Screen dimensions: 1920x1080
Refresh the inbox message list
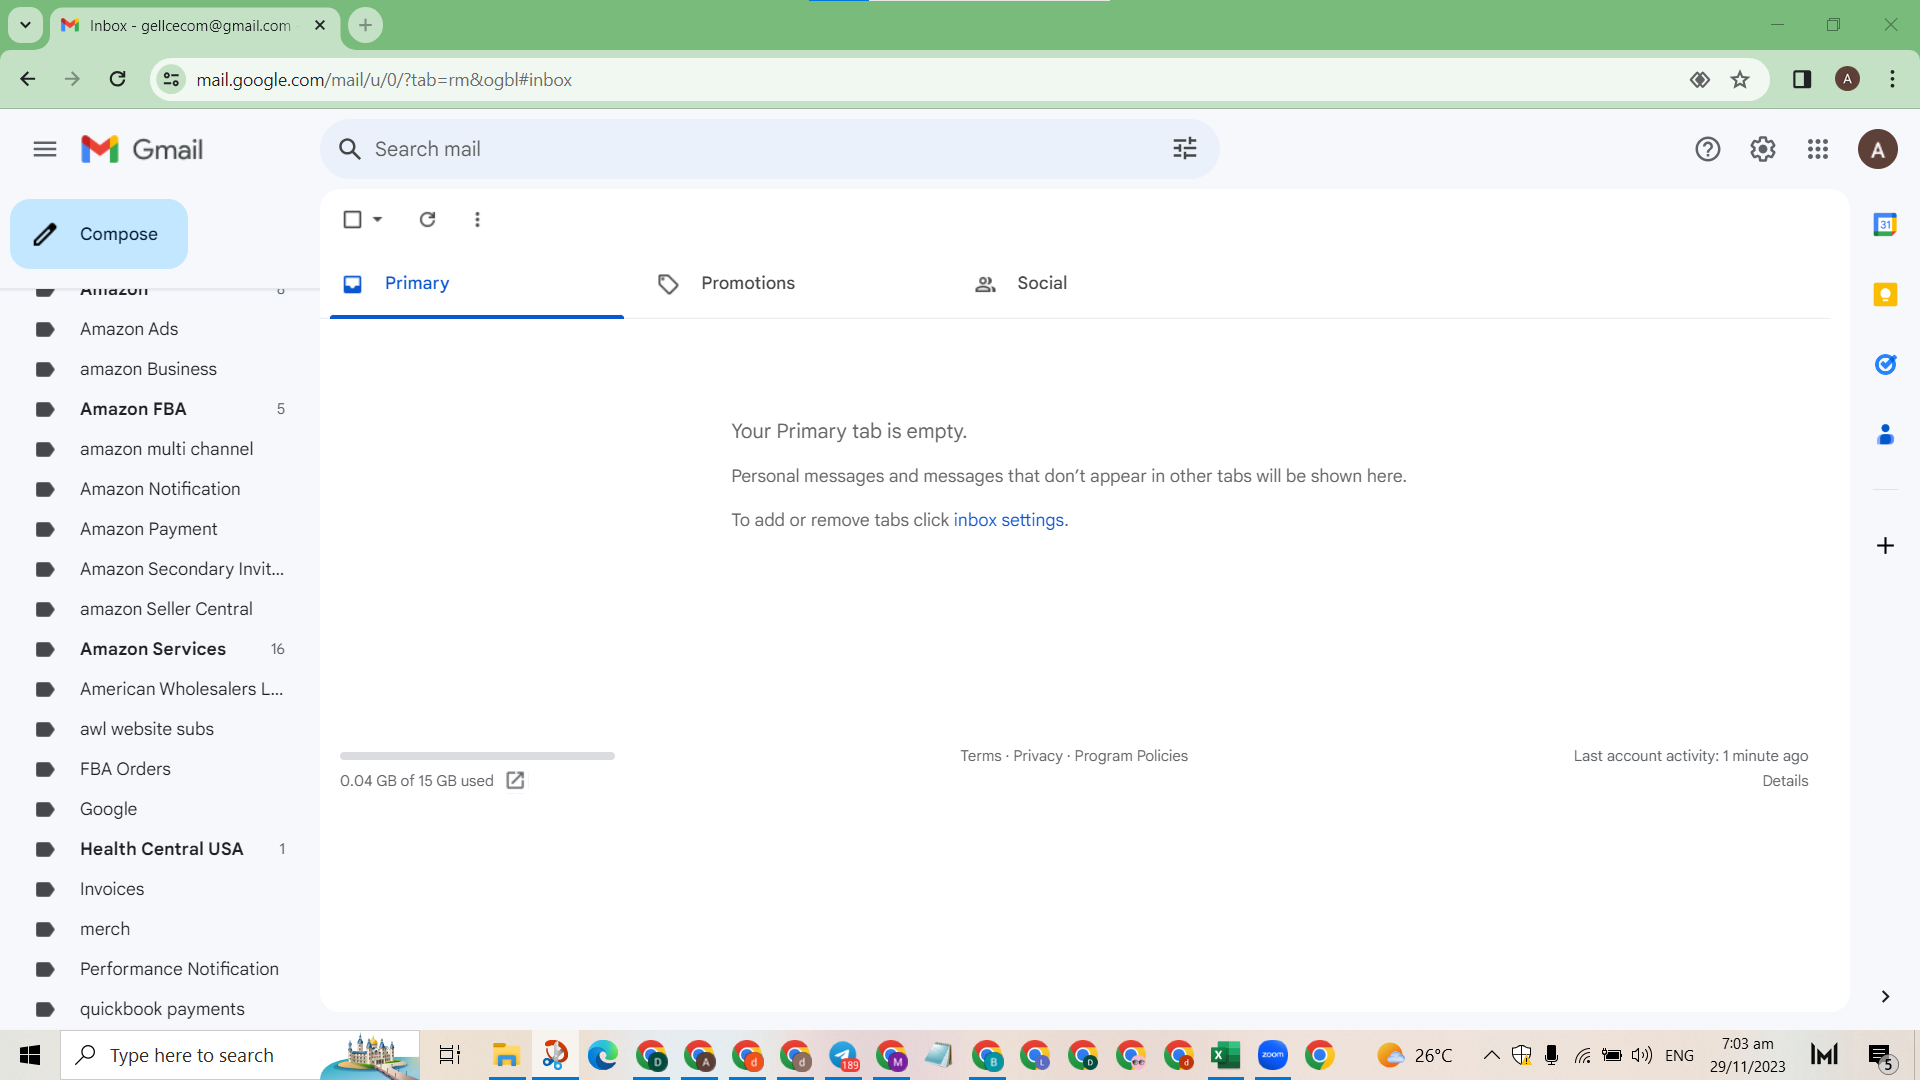click(427, 219)
